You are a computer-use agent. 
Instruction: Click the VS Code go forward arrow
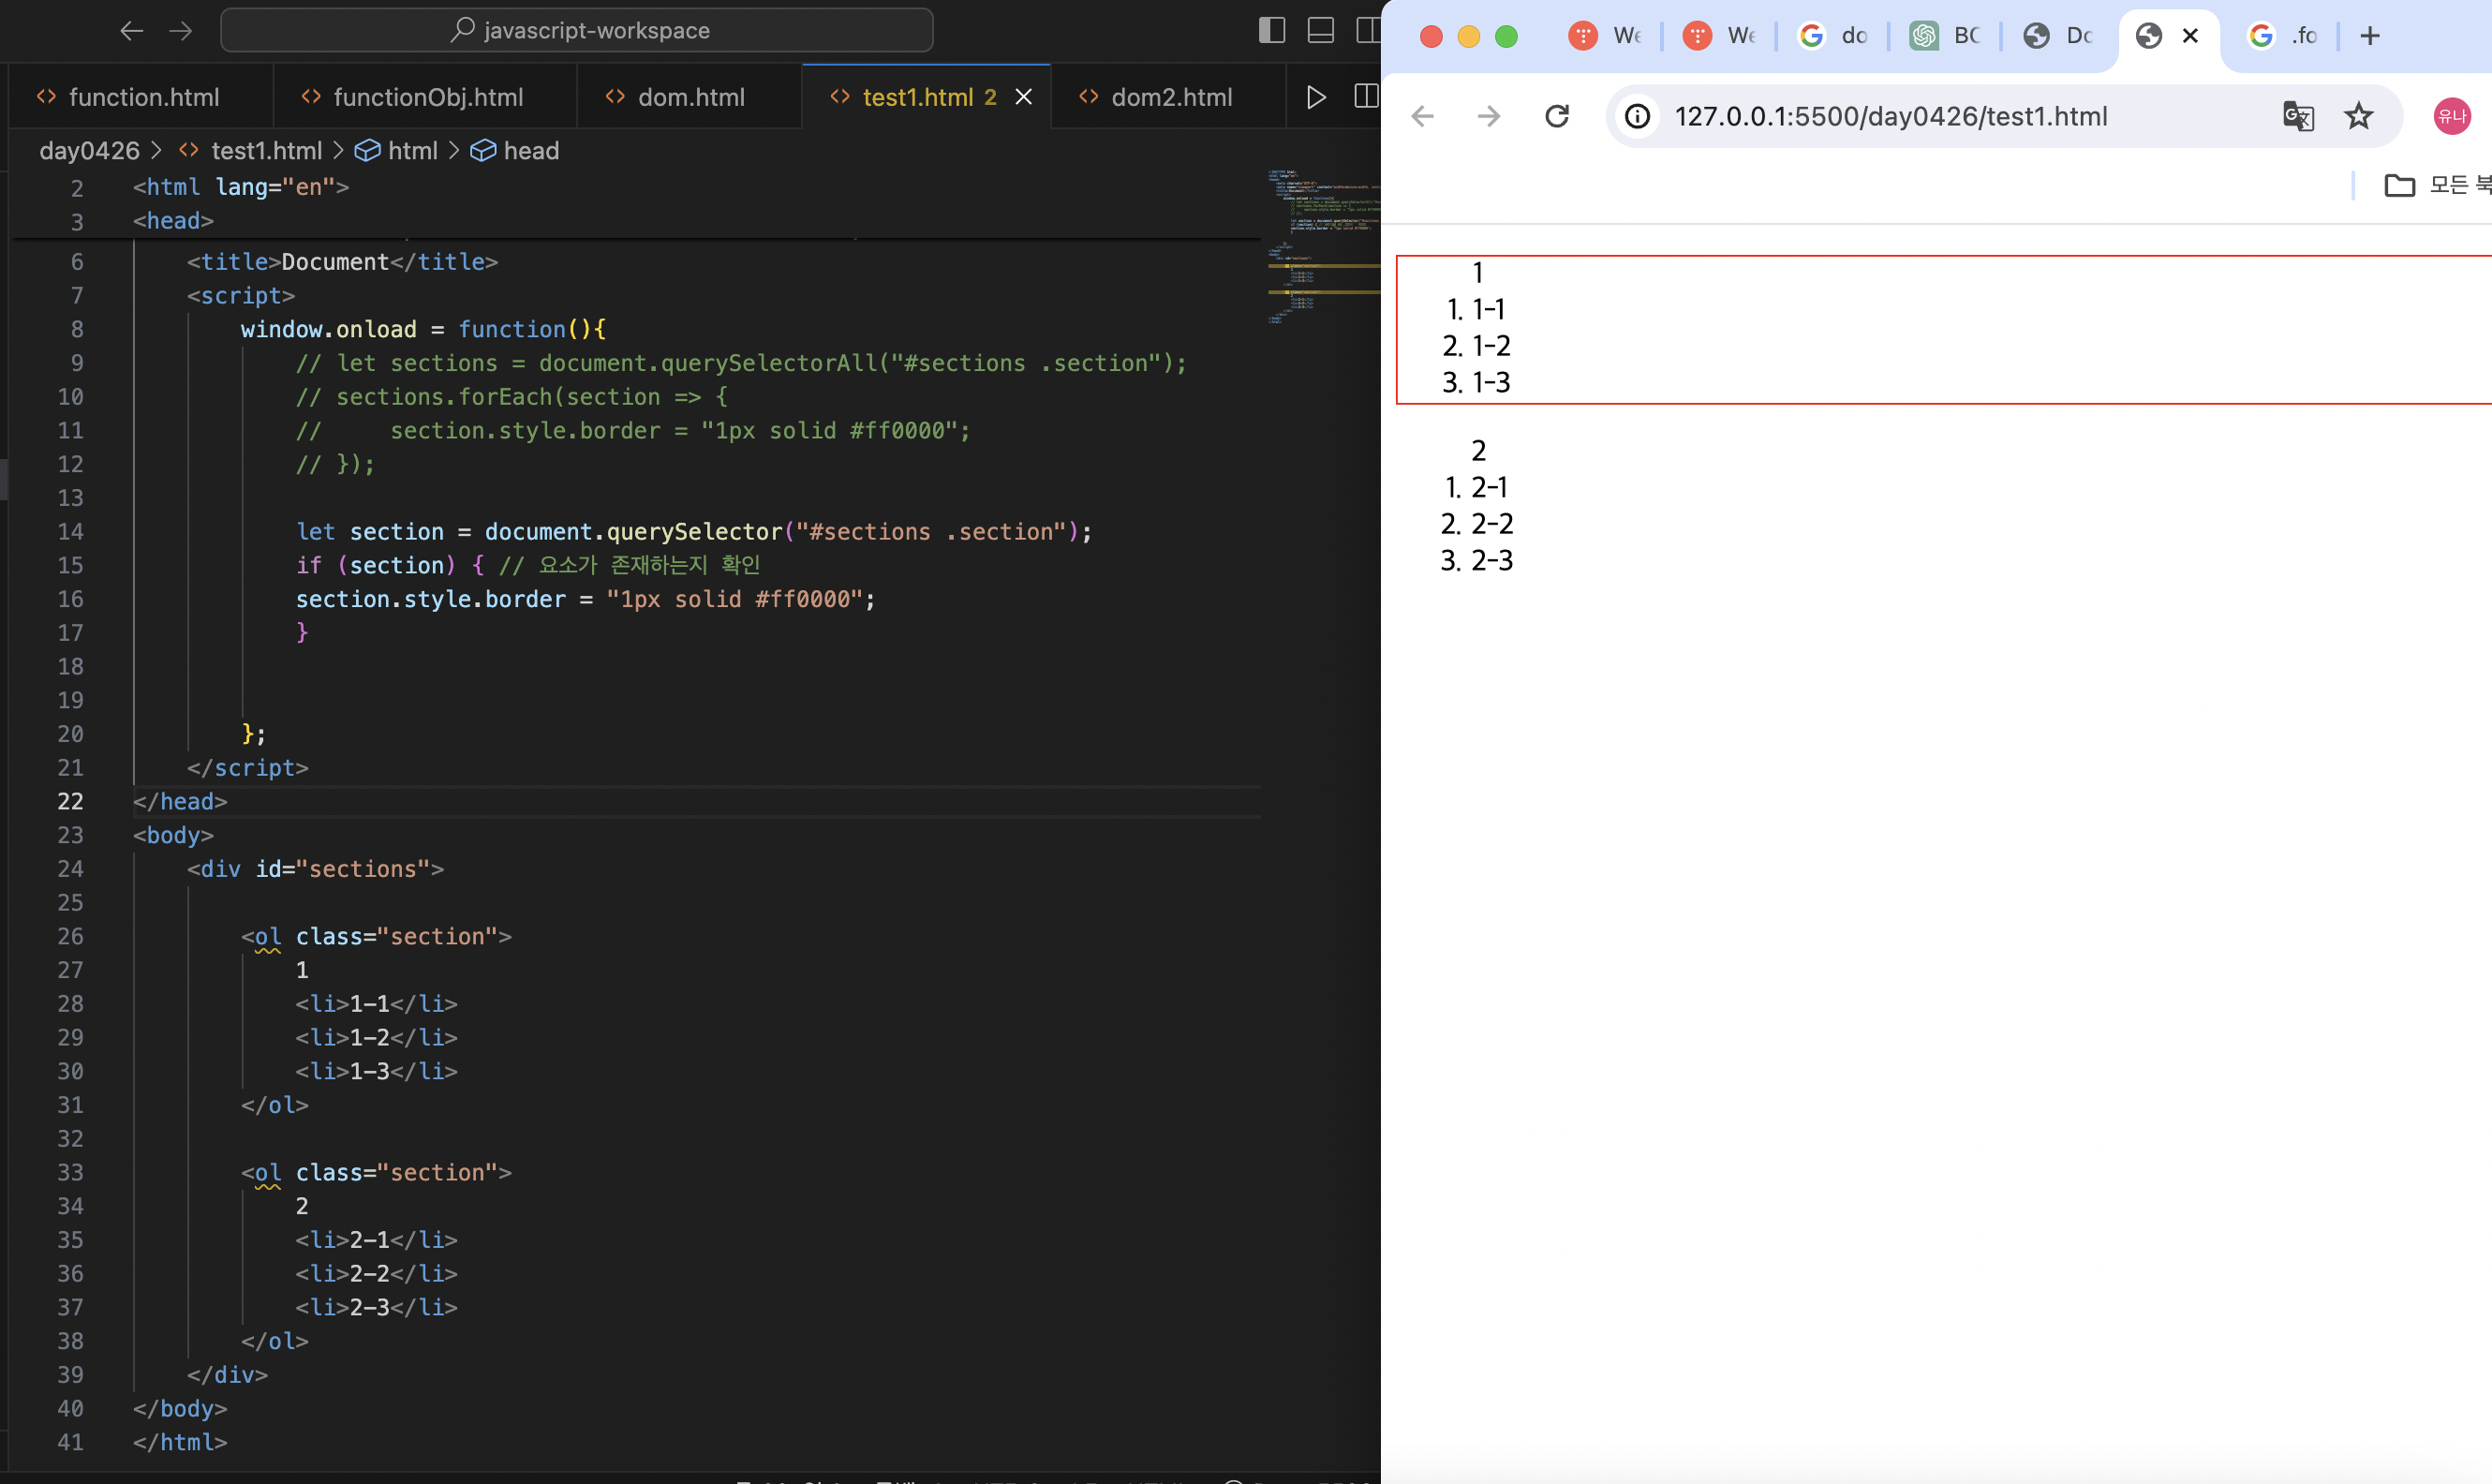coord(181,31)
